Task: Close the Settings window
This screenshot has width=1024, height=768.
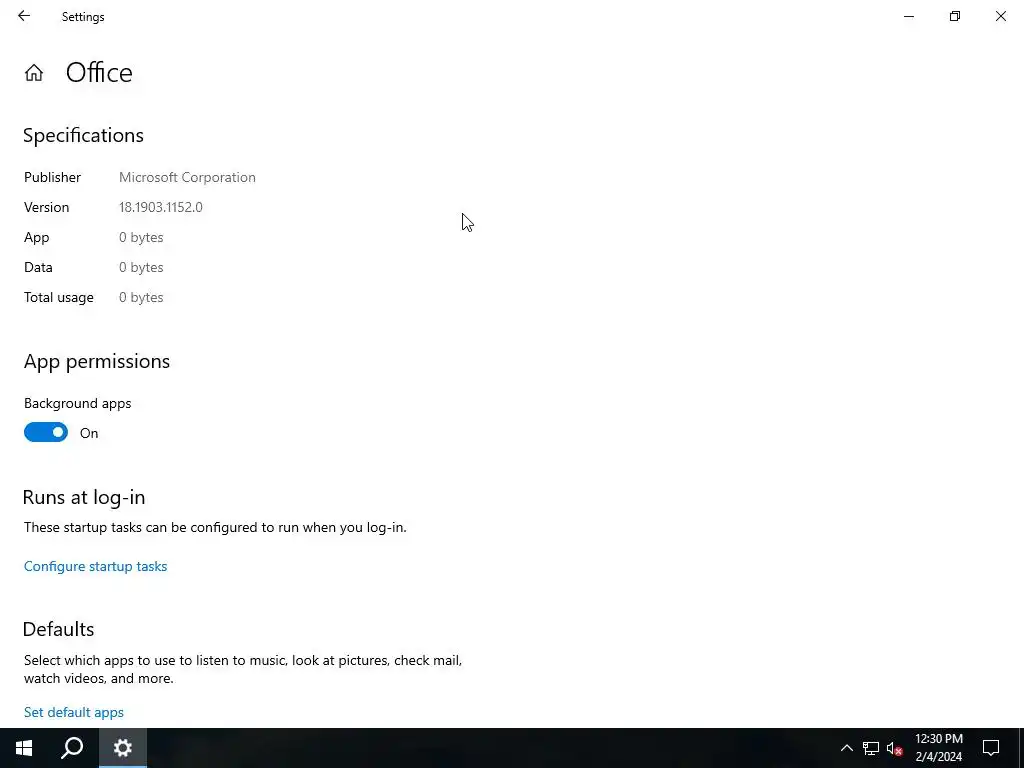Action: coord(1000,16)
